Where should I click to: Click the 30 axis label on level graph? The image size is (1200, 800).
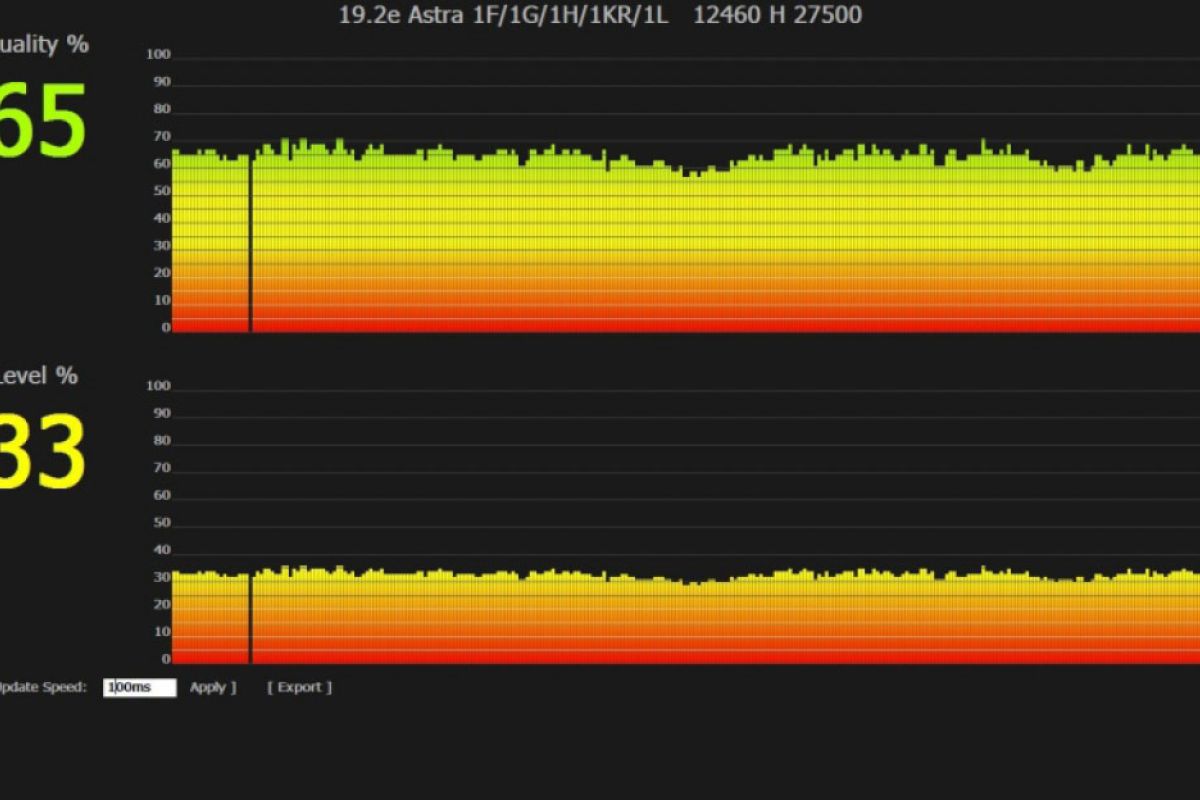tap(162, 577)
